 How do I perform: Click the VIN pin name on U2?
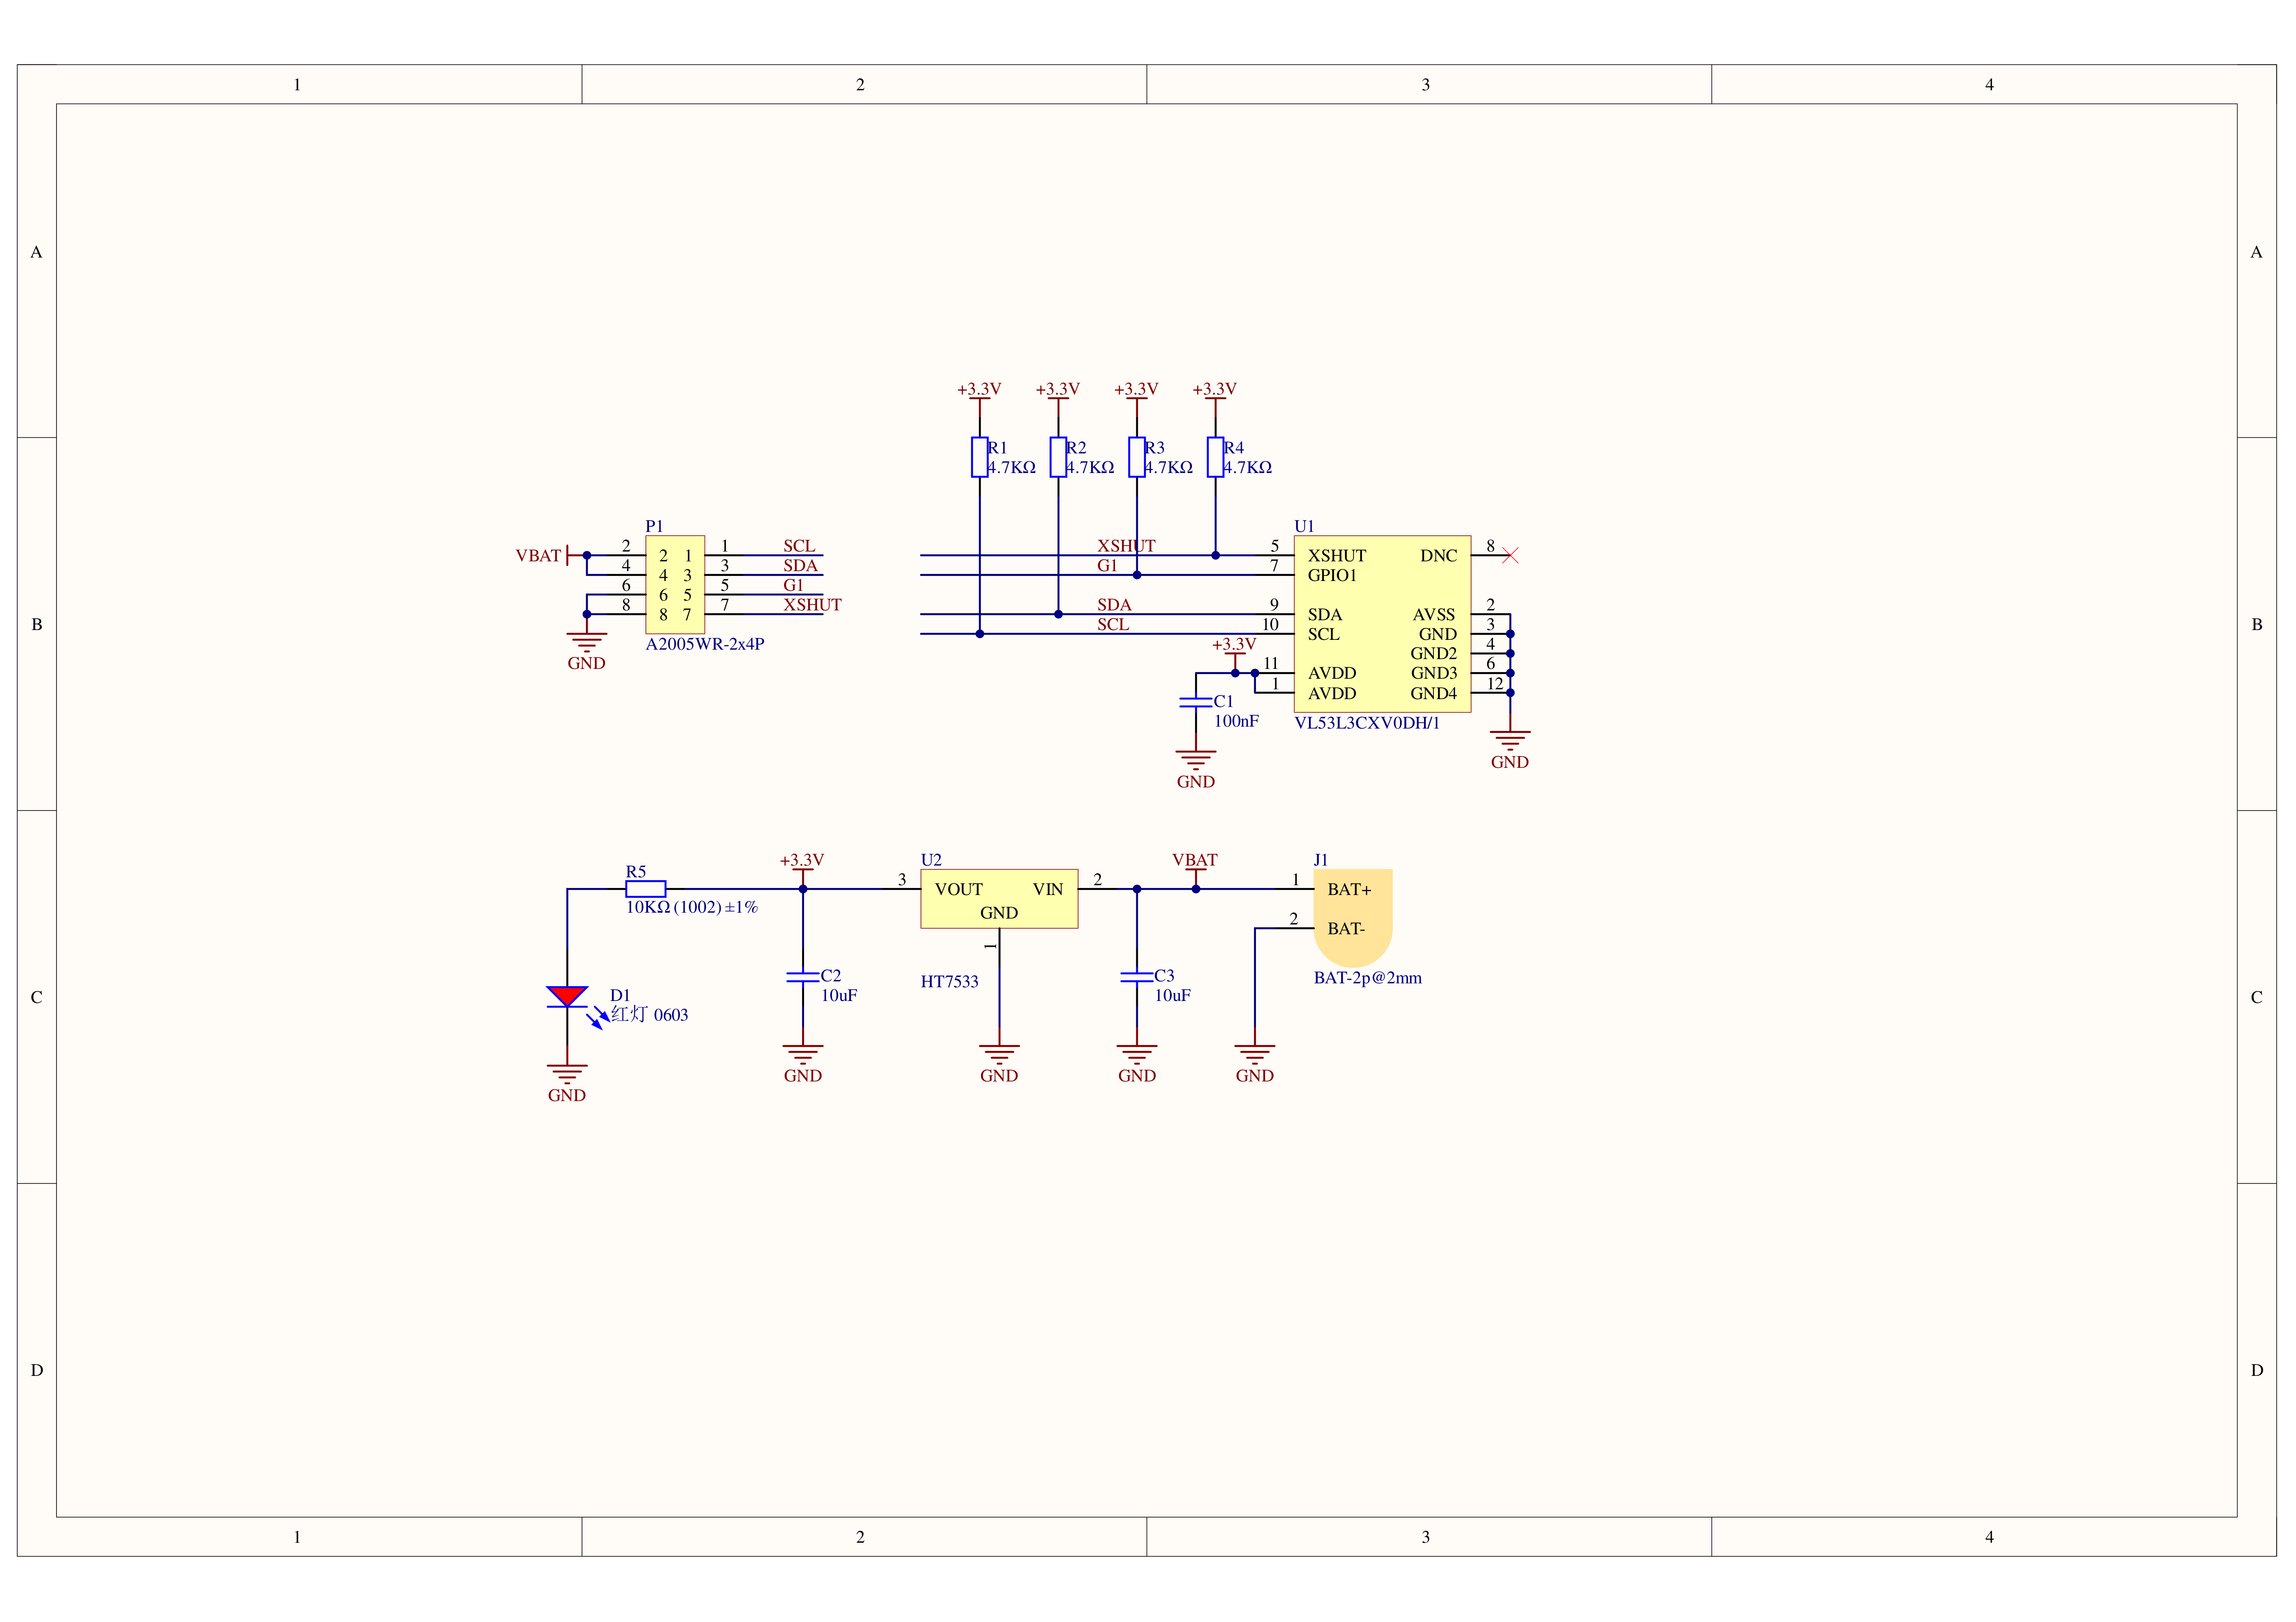[1048, 890]
